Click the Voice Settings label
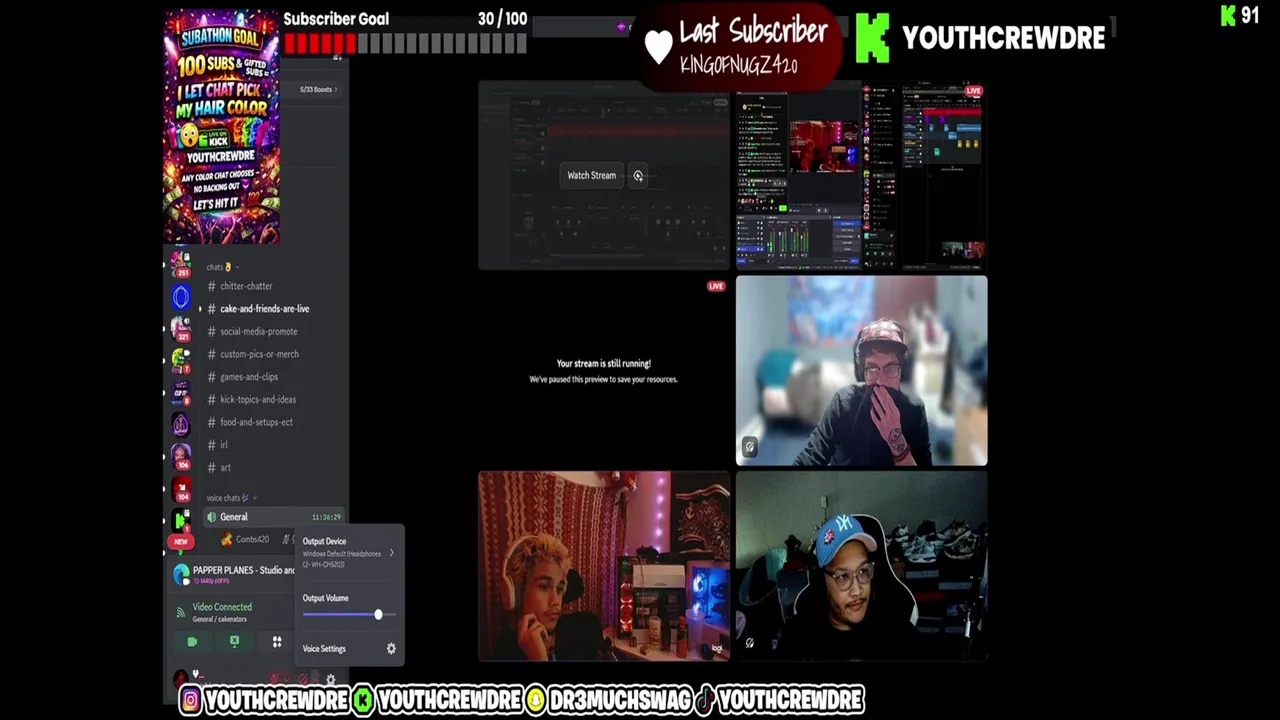 click(324, 649)
